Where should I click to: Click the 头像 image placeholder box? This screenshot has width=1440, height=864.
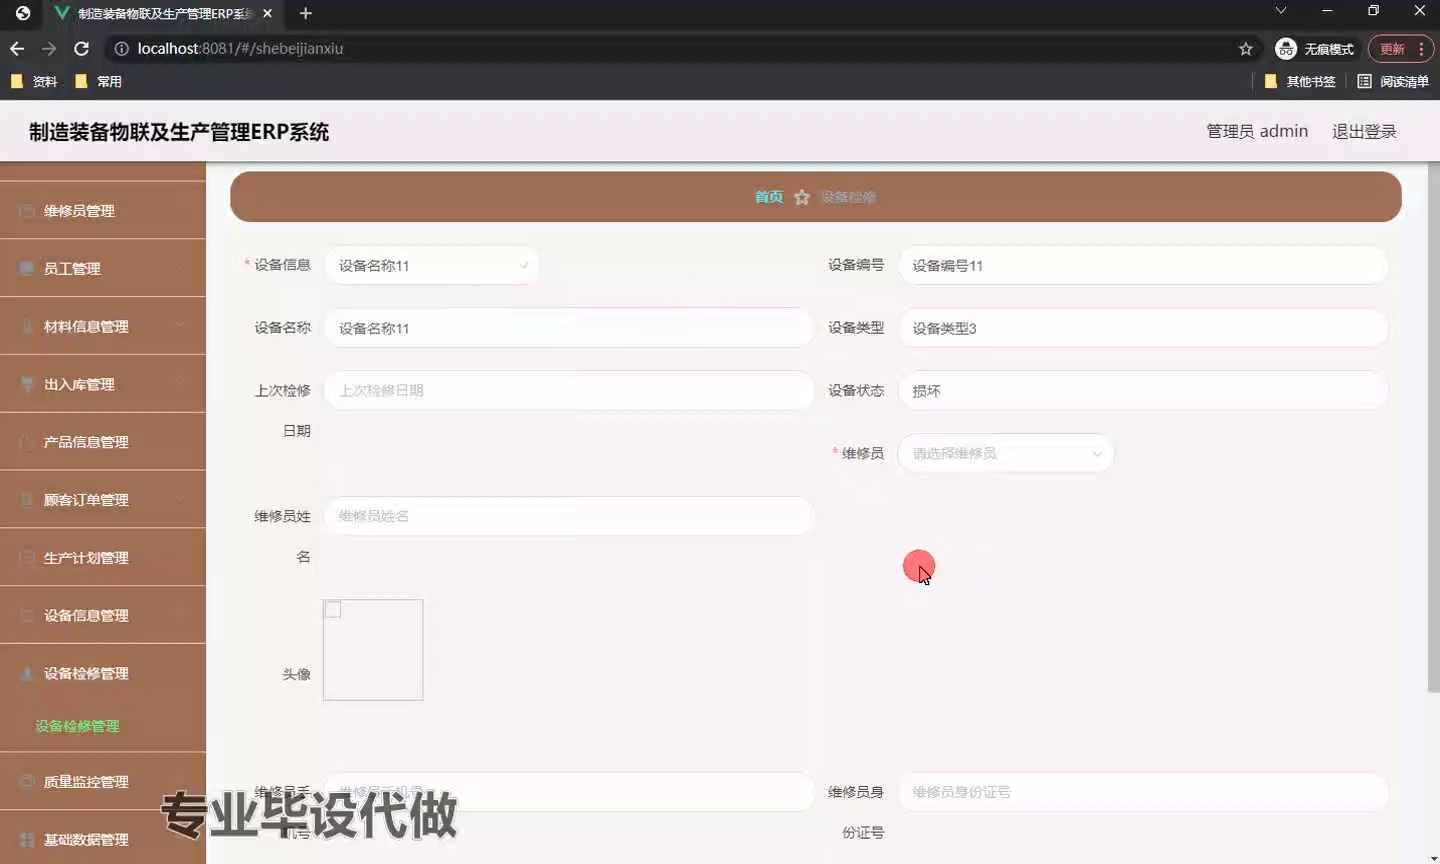(x=373, y=650)
